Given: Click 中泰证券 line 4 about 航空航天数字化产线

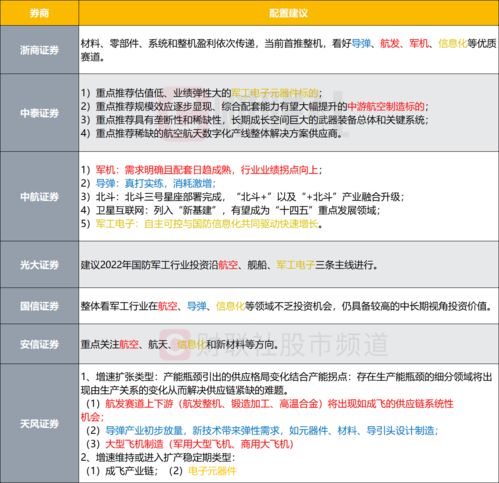Looking at the screenshot, I should (x=212, y=134).
